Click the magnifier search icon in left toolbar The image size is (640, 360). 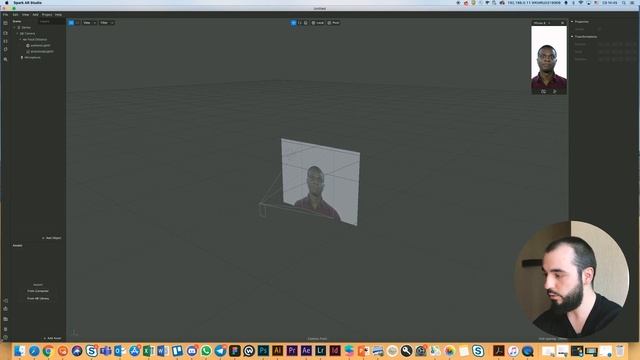pos(5,59)
